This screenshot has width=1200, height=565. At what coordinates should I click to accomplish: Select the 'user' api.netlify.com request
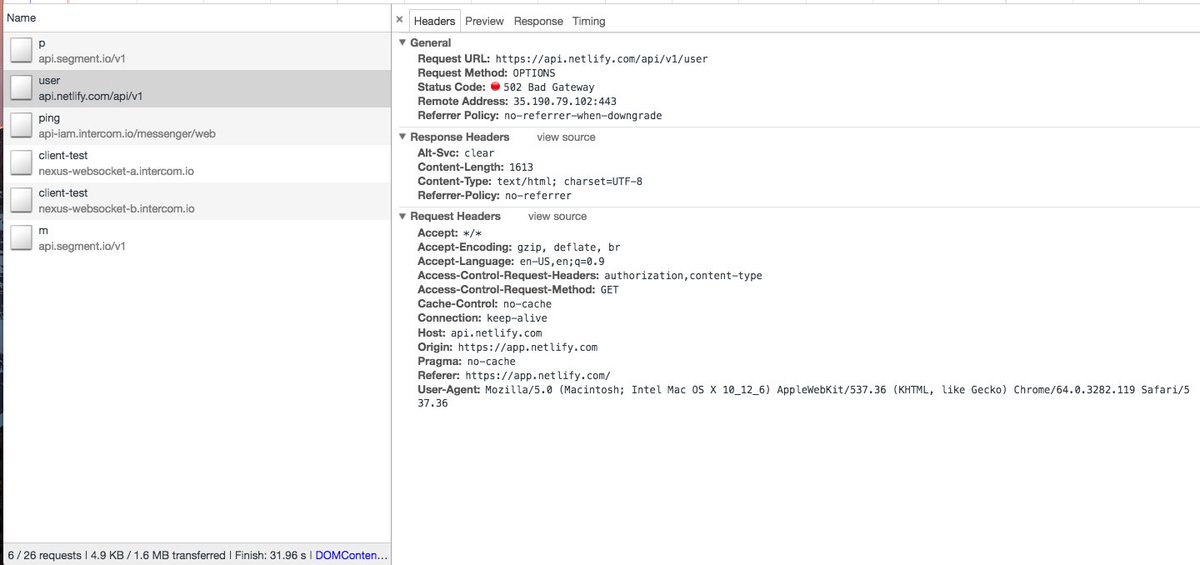click(195, 88)
